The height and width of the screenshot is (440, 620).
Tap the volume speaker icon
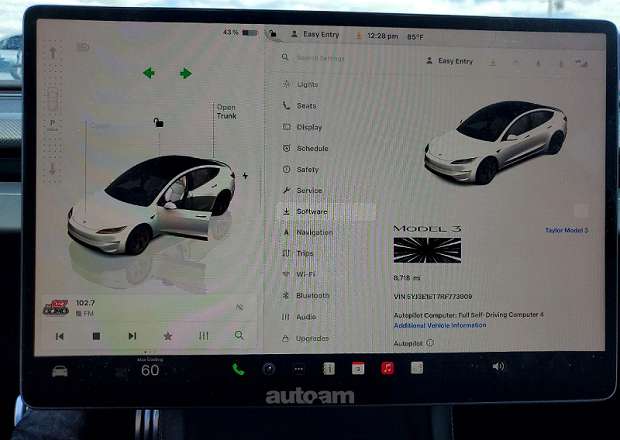click(498, 366)
